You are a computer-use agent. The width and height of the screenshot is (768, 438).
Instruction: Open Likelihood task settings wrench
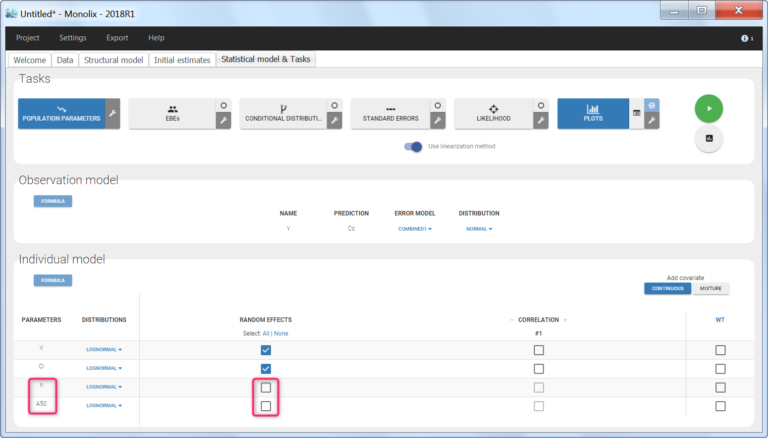pos(541,120)
